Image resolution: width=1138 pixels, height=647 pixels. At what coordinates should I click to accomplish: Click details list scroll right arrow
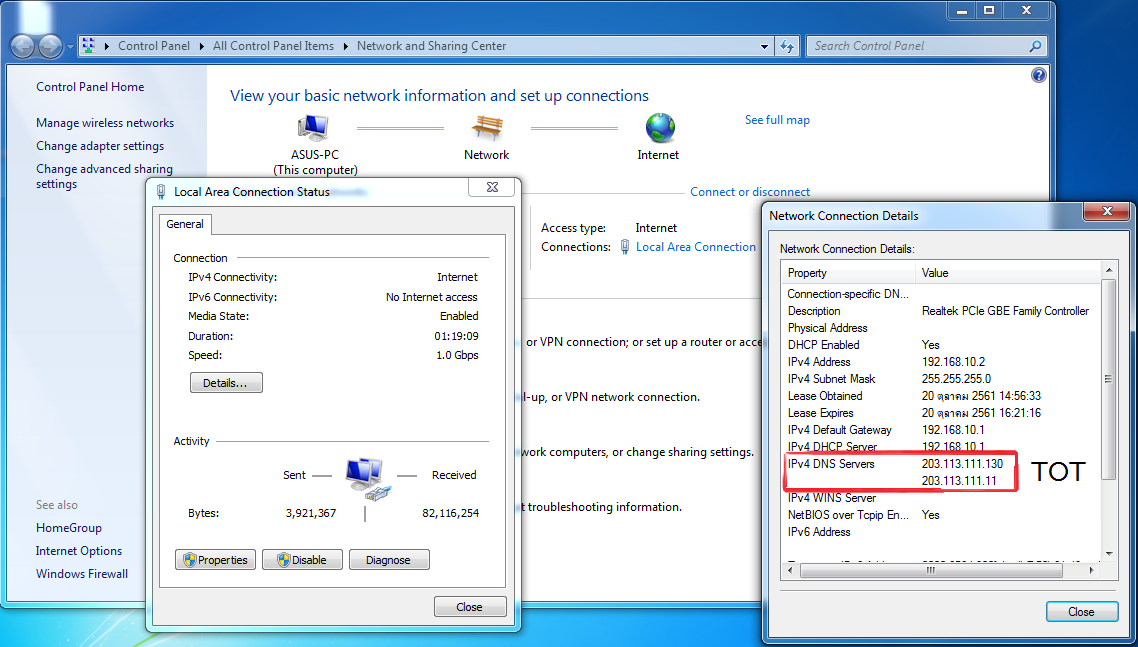[1093, 571]
